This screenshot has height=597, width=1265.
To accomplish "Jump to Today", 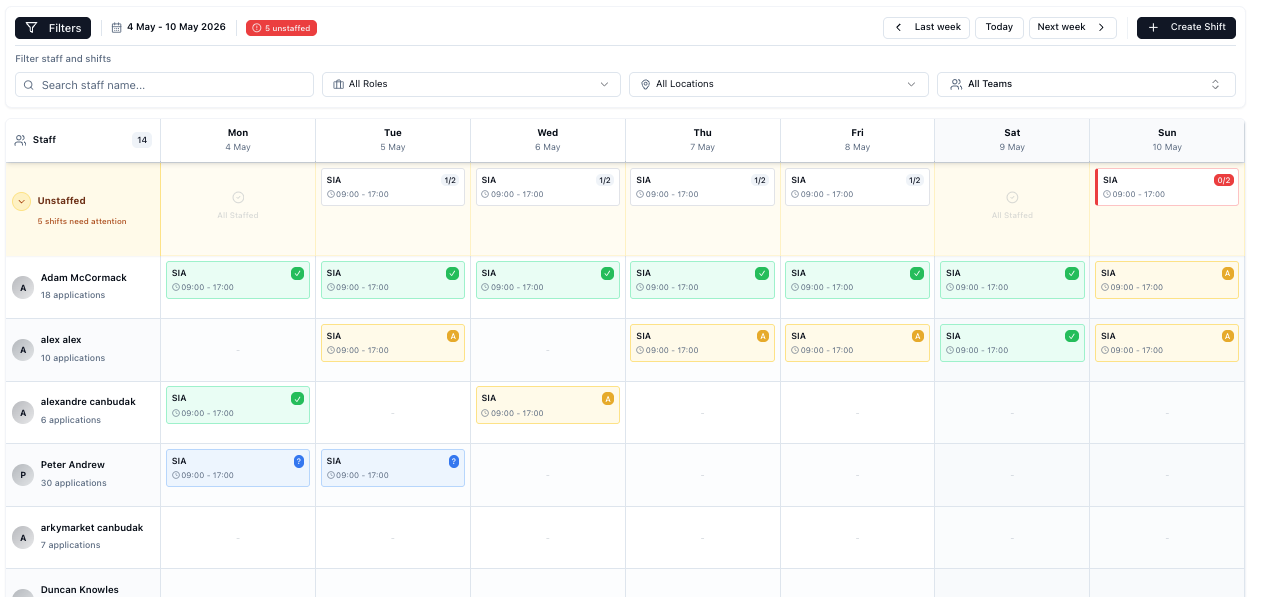I will coord(999,27).
